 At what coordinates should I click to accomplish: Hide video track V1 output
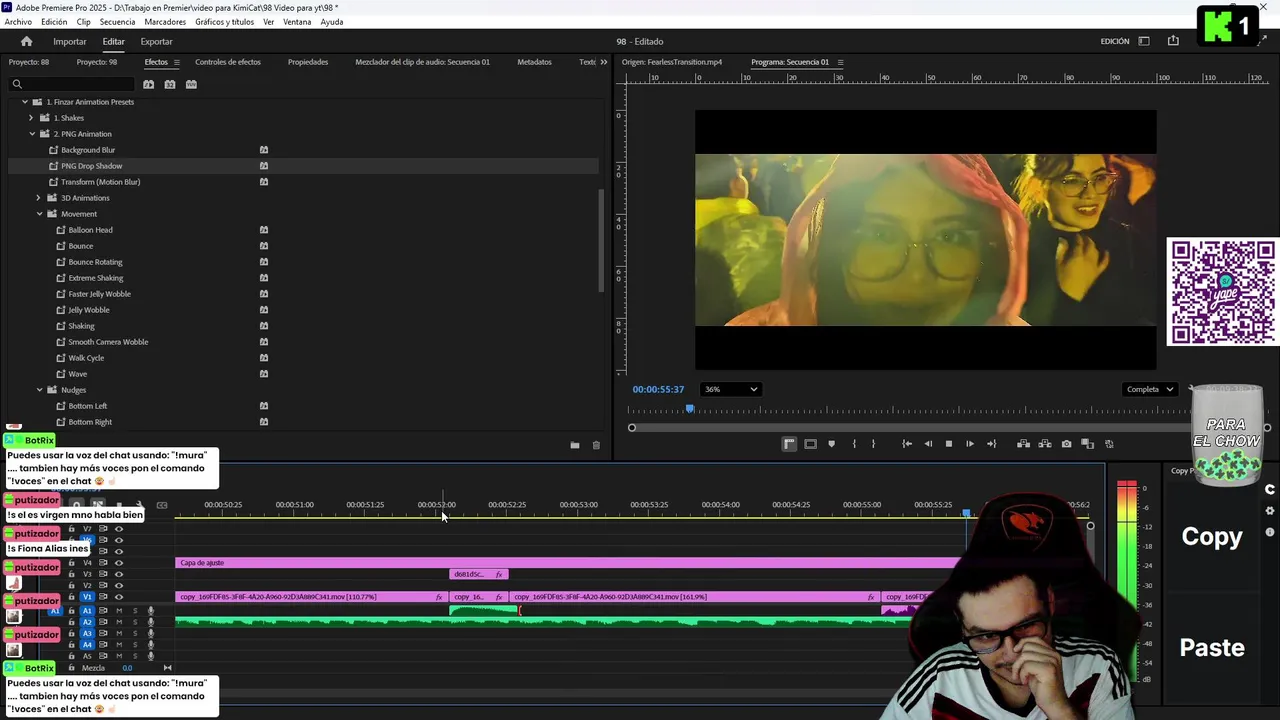coord(118,597)
